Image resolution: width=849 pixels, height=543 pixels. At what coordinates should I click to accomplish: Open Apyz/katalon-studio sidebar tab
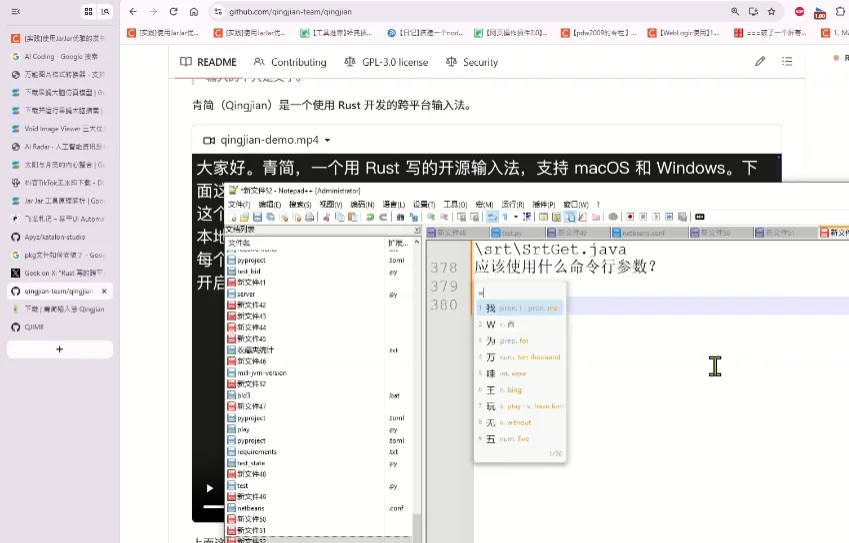[60, 237]
